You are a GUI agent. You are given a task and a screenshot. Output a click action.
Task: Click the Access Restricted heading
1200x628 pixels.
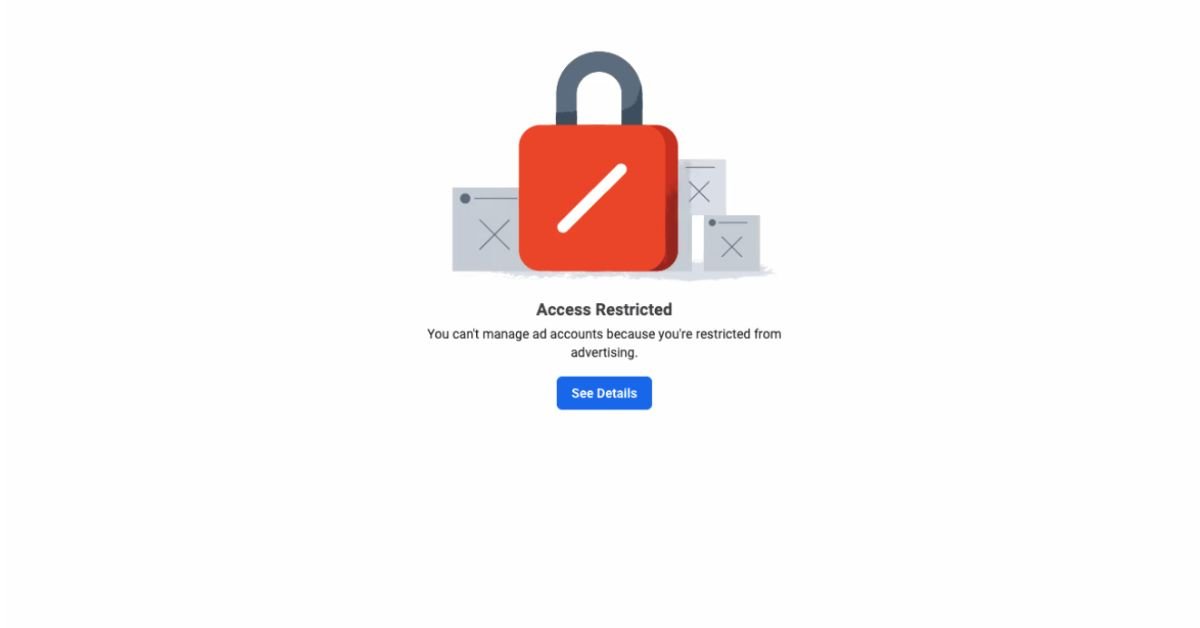[x=603, y=309]
